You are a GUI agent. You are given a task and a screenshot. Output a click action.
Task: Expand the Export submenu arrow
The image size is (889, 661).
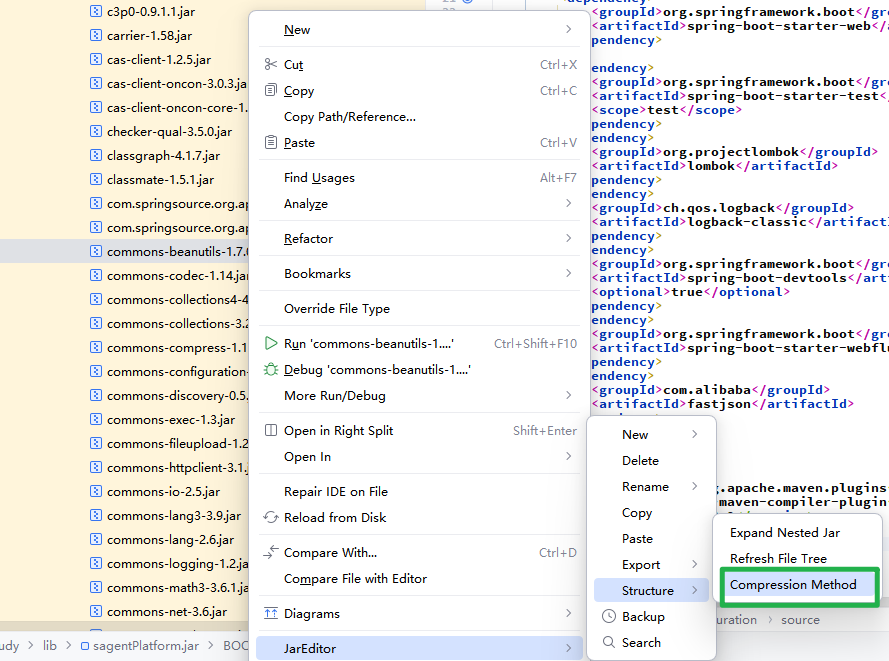[695, 565]
